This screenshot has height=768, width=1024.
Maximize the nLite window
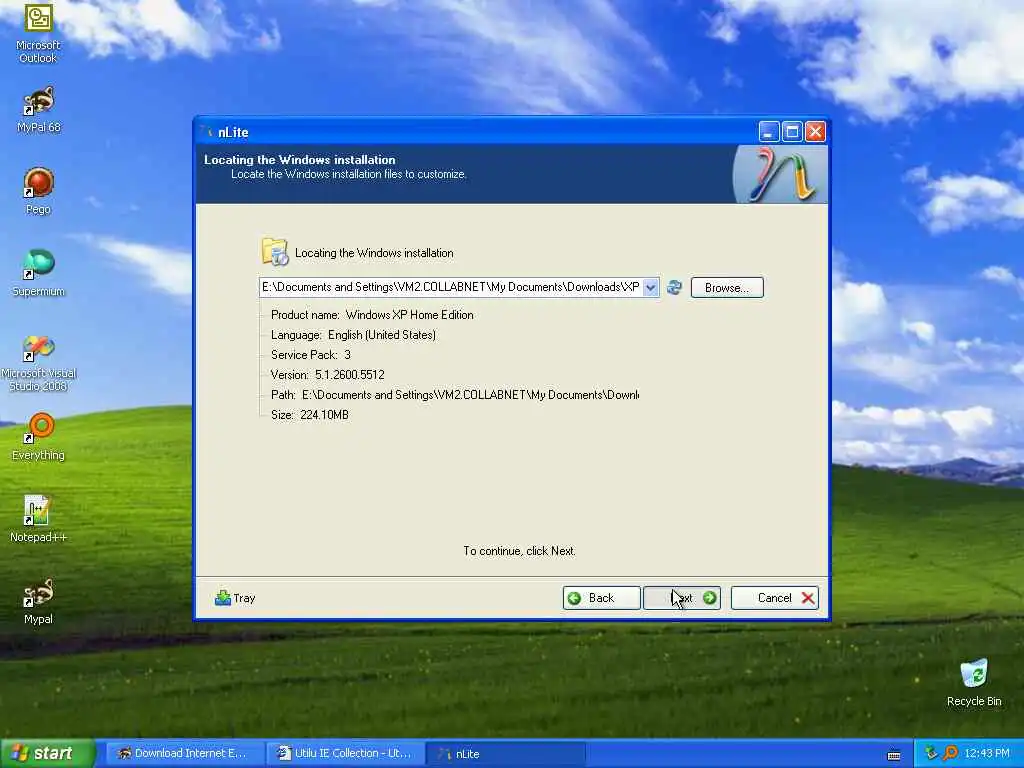(x=792, y=132)
